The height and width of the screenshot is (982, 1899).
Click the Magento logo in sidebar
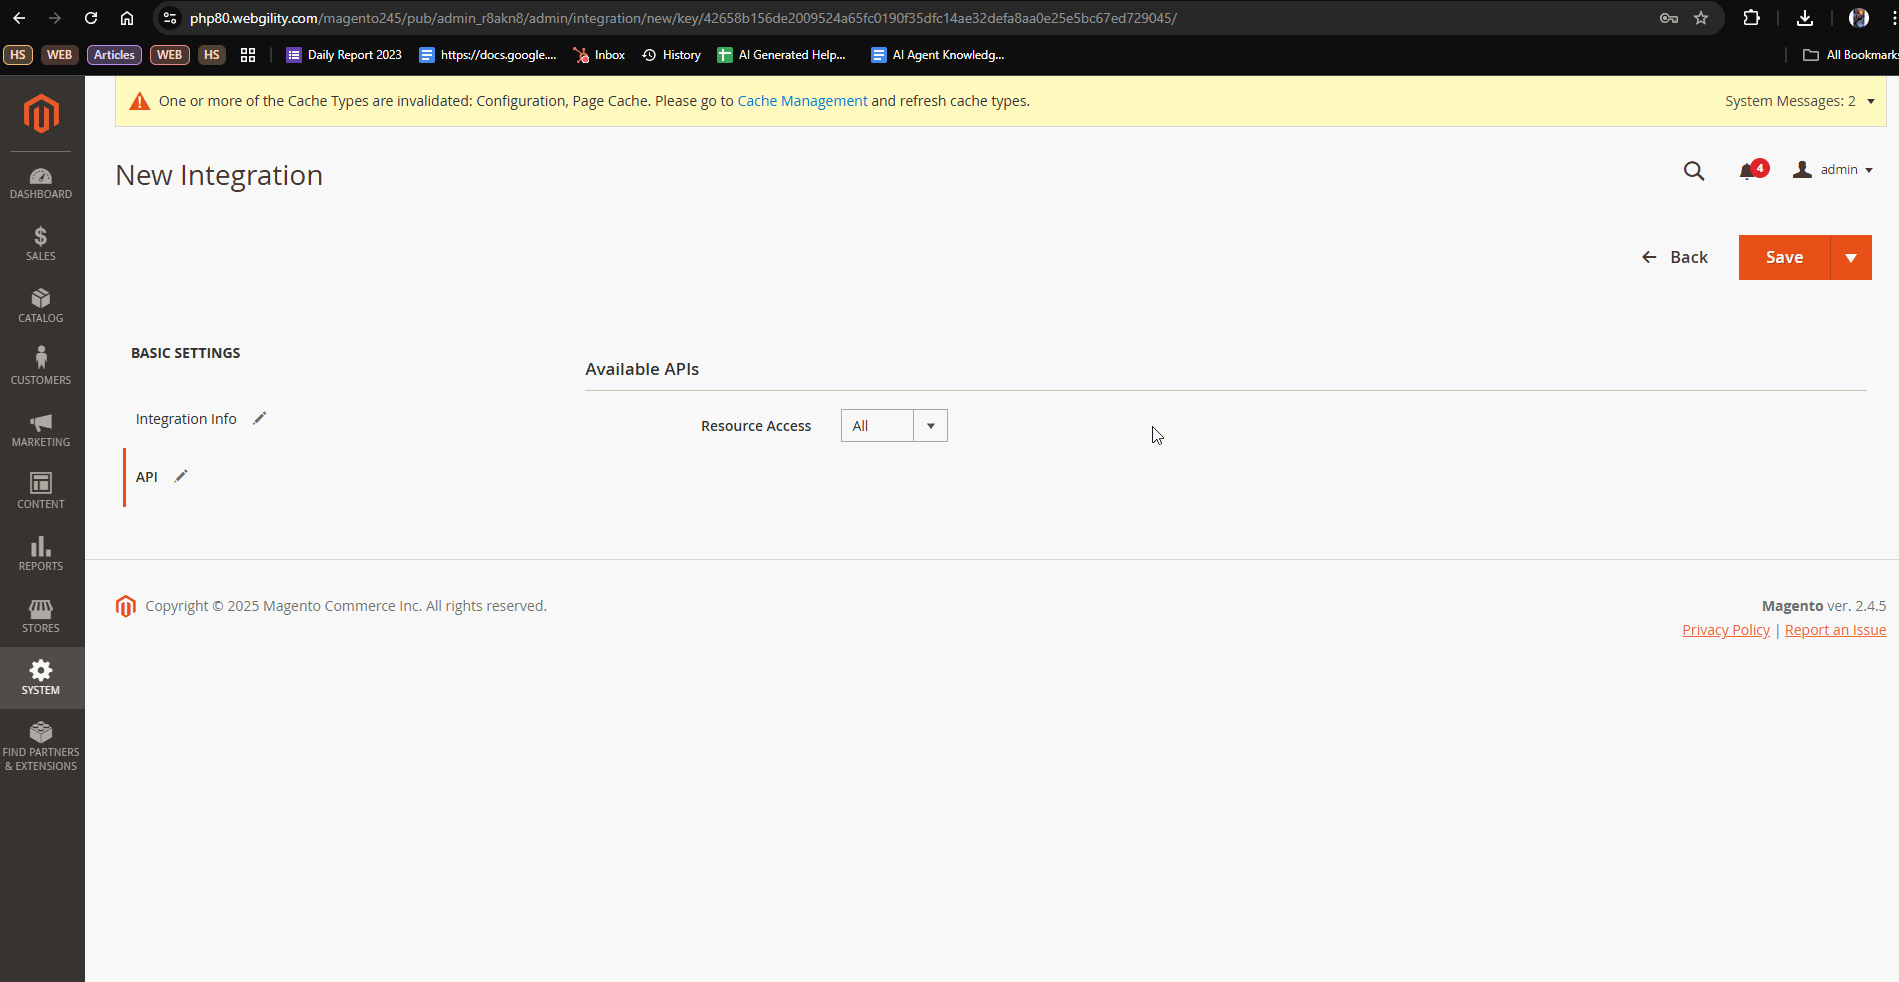pos(41,114)
